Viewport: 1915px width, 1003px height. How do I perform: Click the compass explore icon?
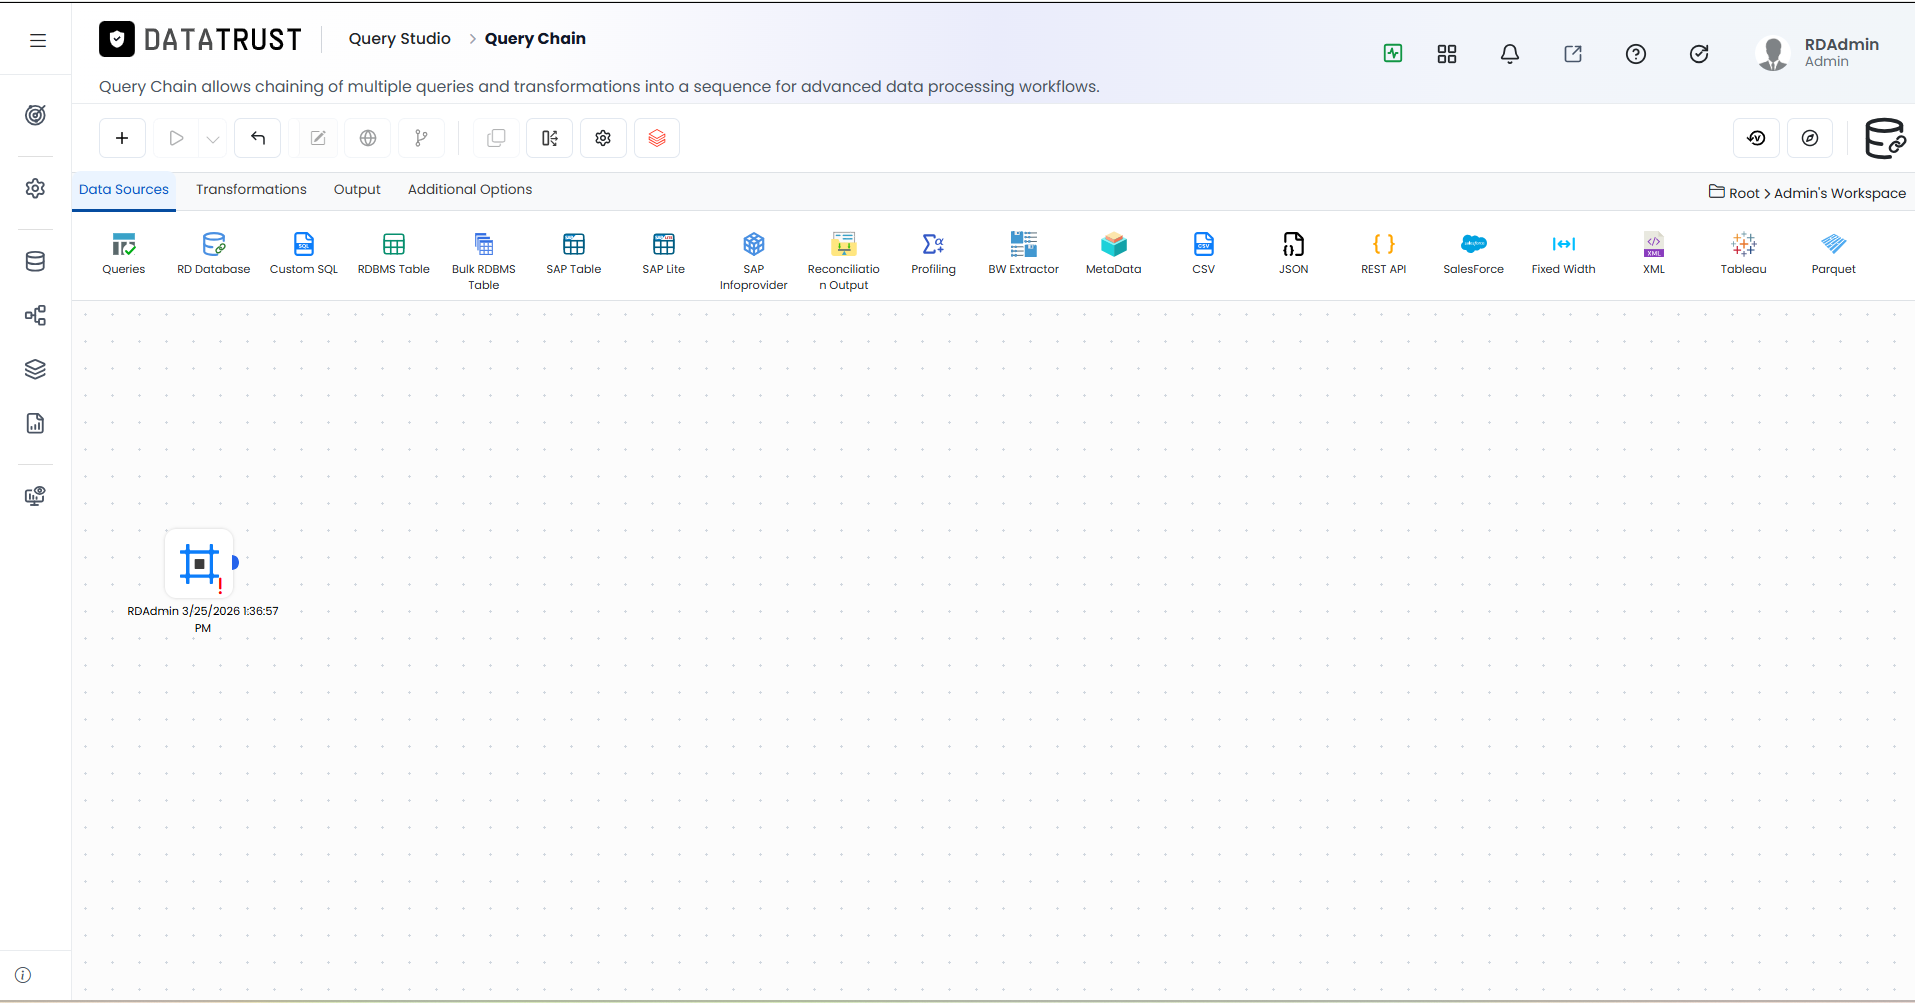point(1810,138)
